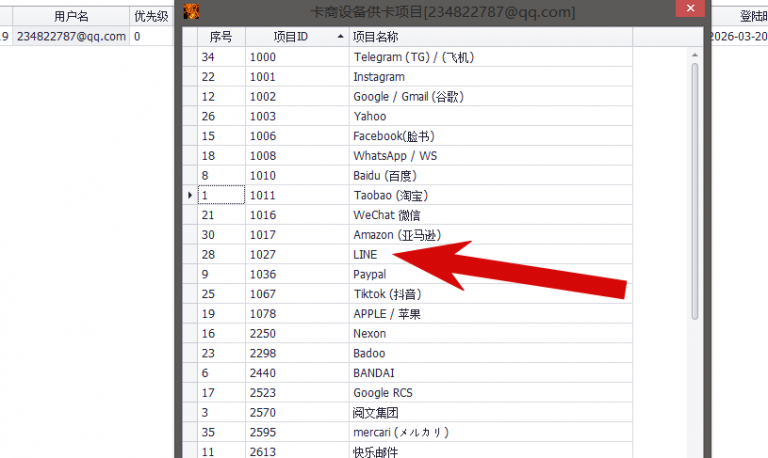Click project ID cell 1036

pos(297,274)
